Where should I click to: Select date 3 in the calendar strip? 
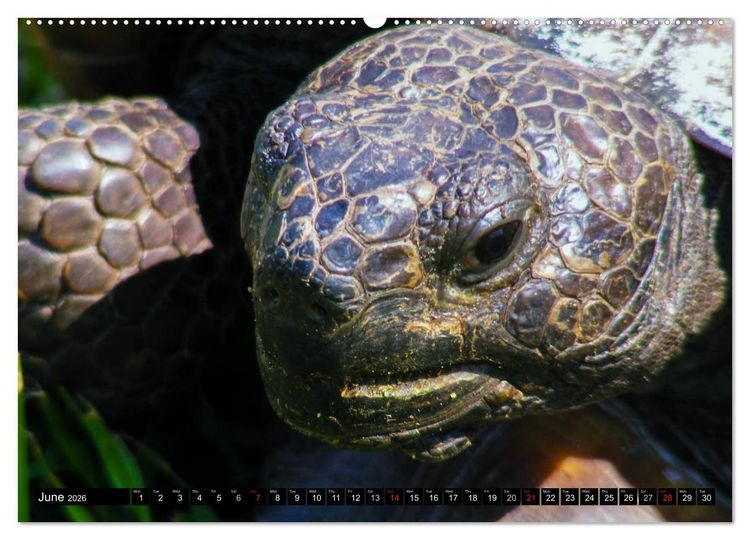180,496
